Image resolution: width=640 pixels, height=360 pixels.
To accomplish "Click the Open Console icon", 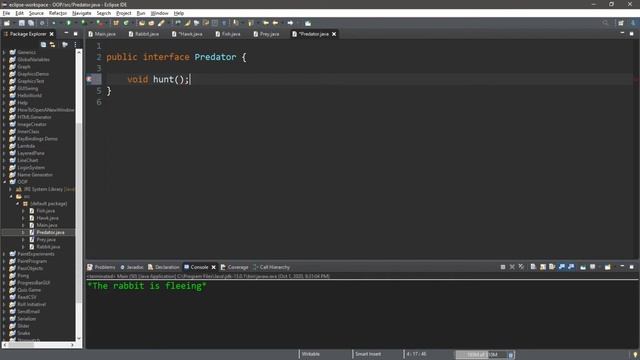I will [608, 267].
